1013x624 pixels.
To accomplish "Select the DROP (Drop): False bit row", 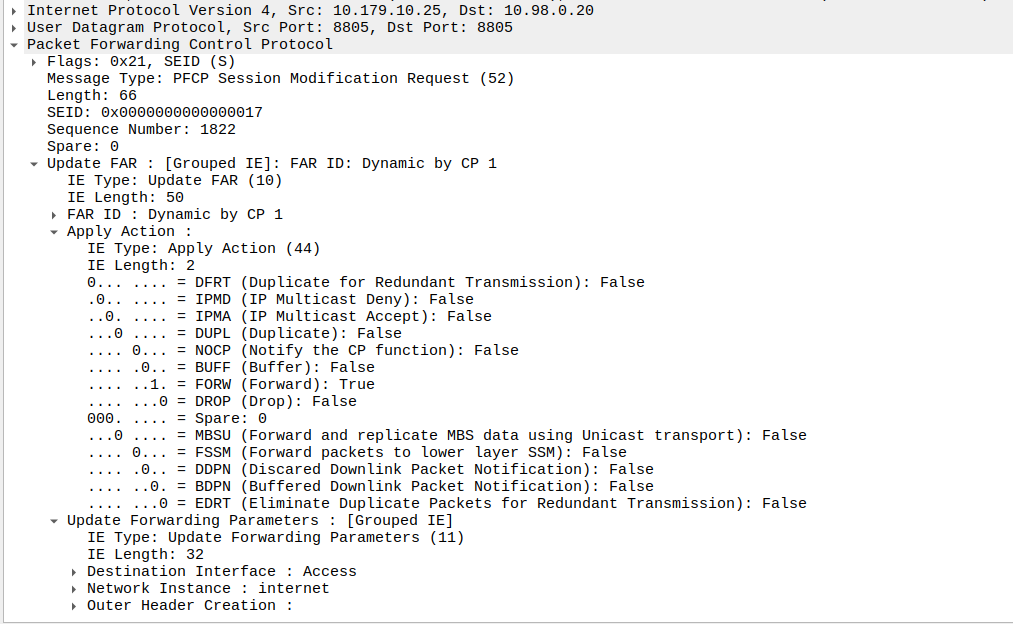I will 221,401.
